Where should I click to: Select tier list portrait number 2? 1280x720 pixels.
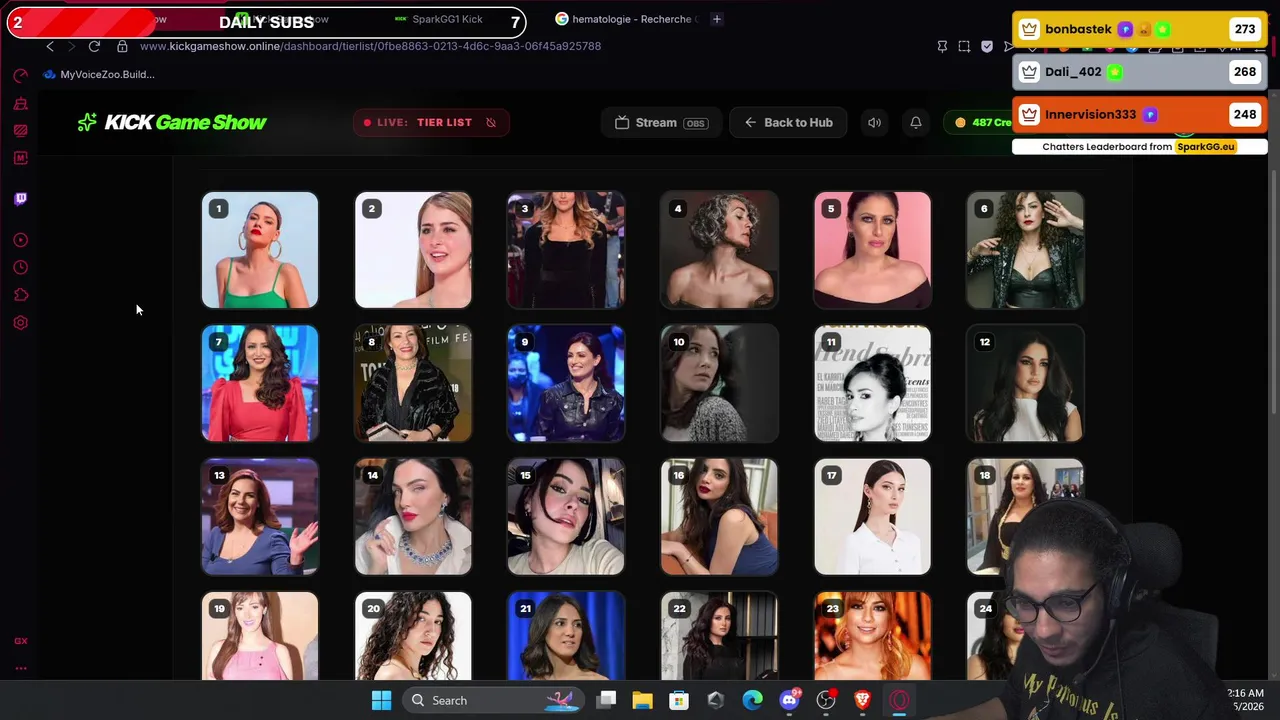pos(413,250)
